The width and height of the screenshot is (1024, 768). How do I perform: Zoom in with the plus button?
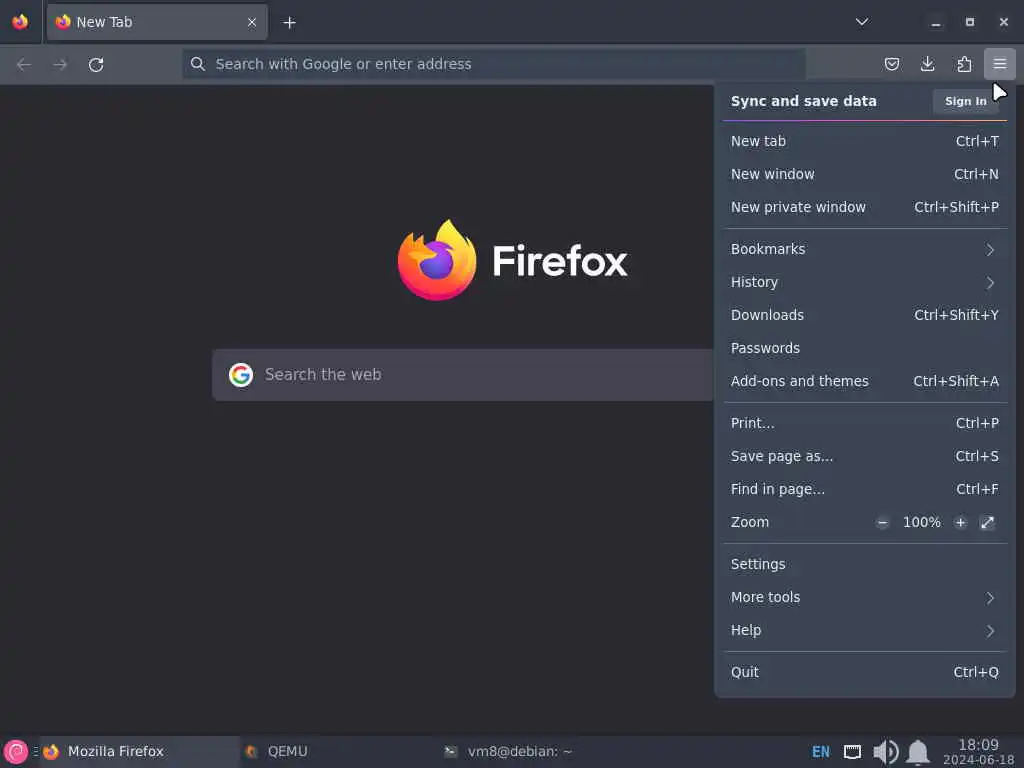[x=960, y=522]
